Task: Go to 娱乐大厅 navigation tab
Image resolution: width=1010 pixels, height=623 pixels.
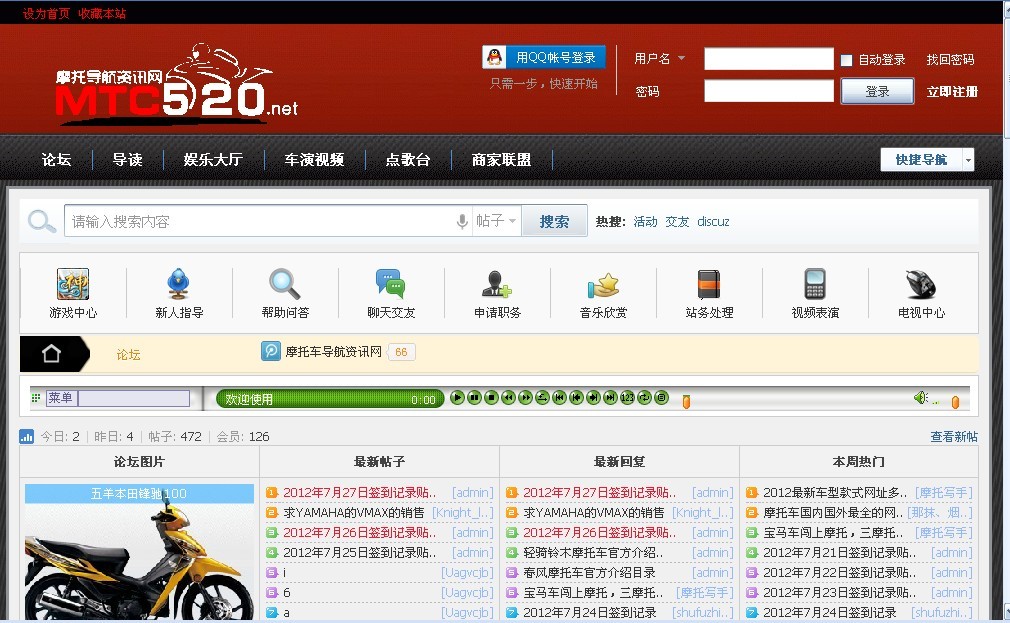Action: [213, 159]
